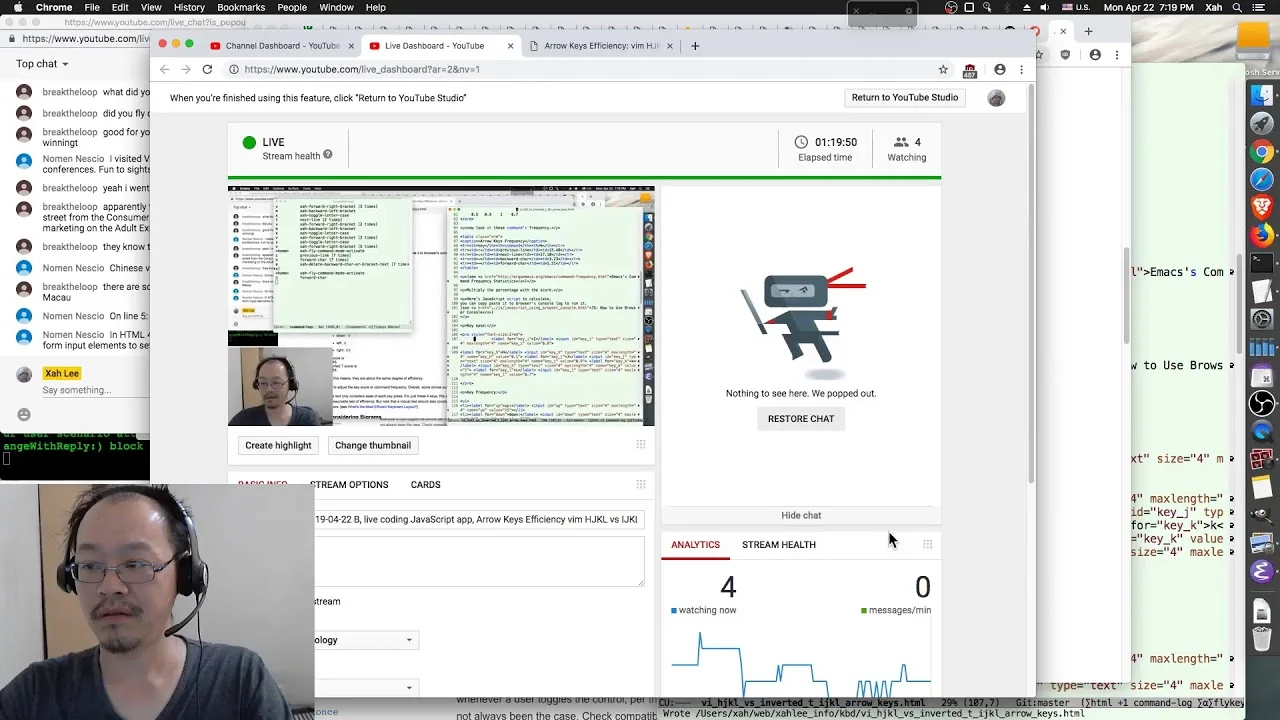Reload the Live Dashboard page
The image size is (1280, 720).
207,69
